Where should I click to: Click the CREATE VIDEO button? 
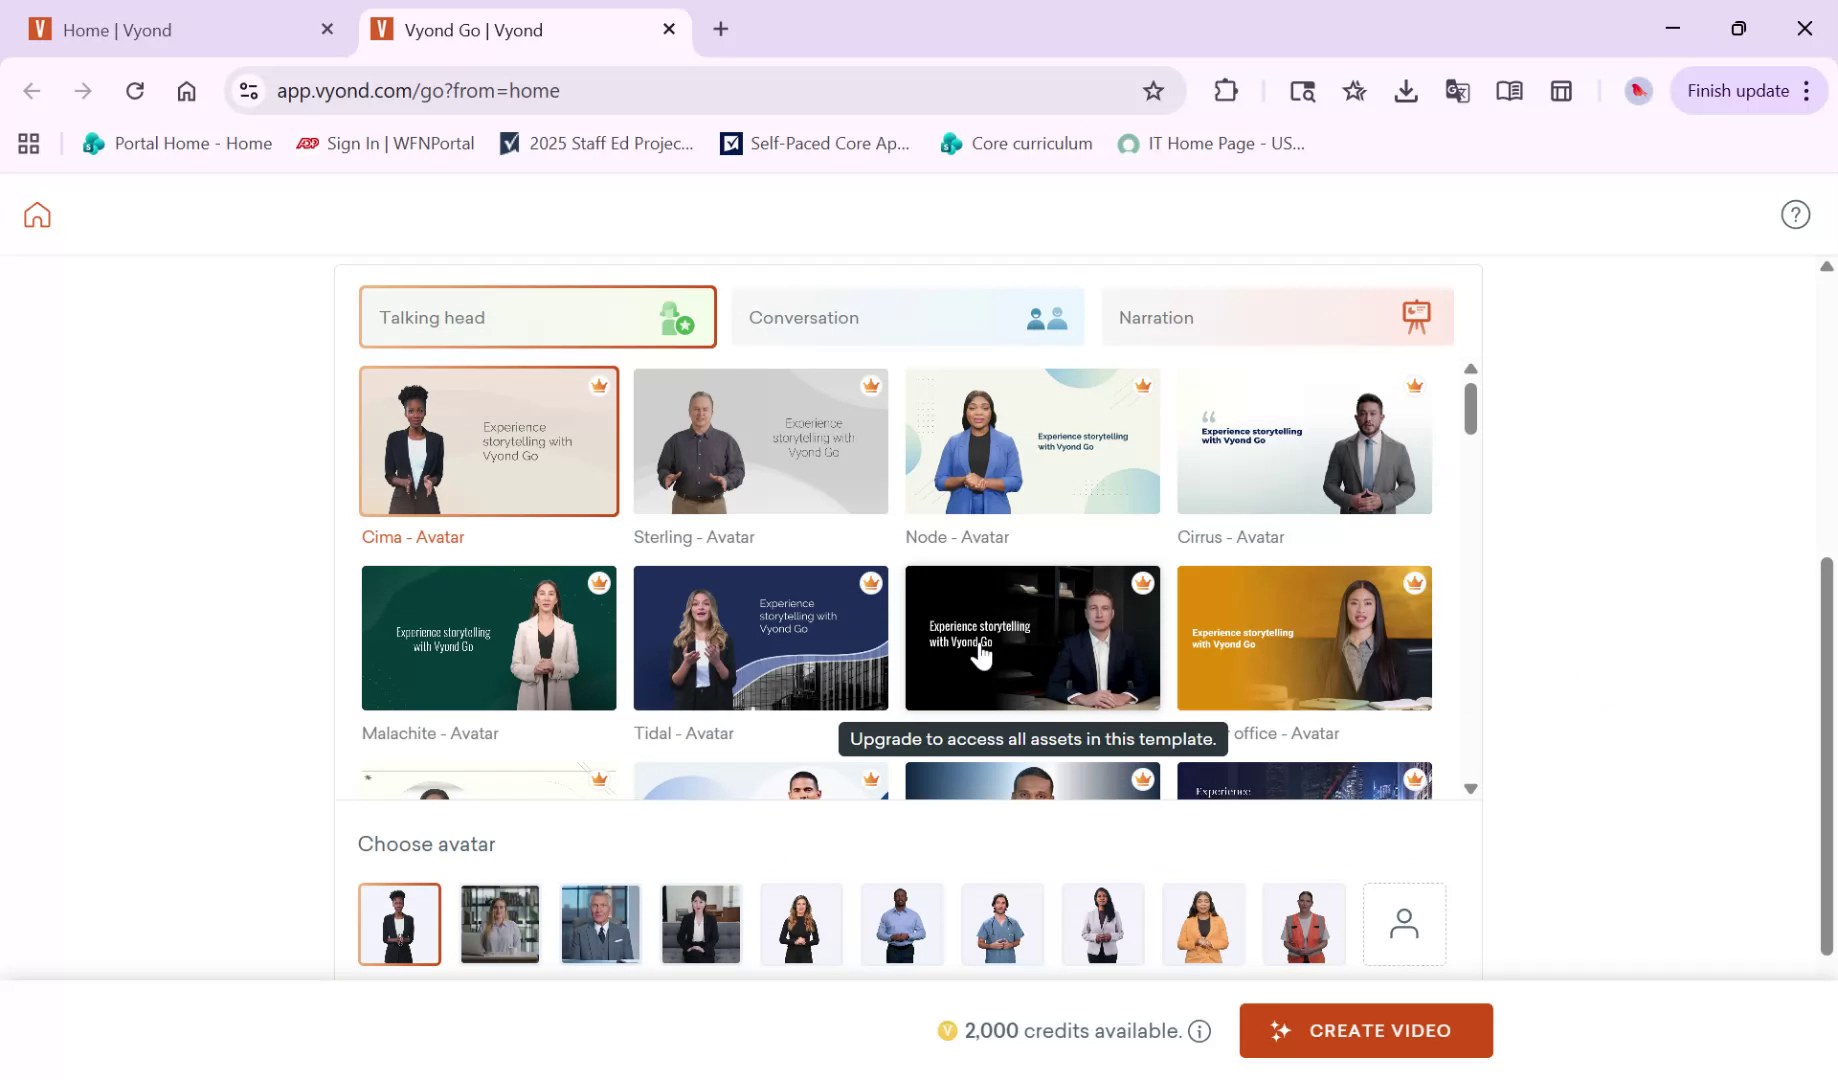(x=1365, y=1030)
